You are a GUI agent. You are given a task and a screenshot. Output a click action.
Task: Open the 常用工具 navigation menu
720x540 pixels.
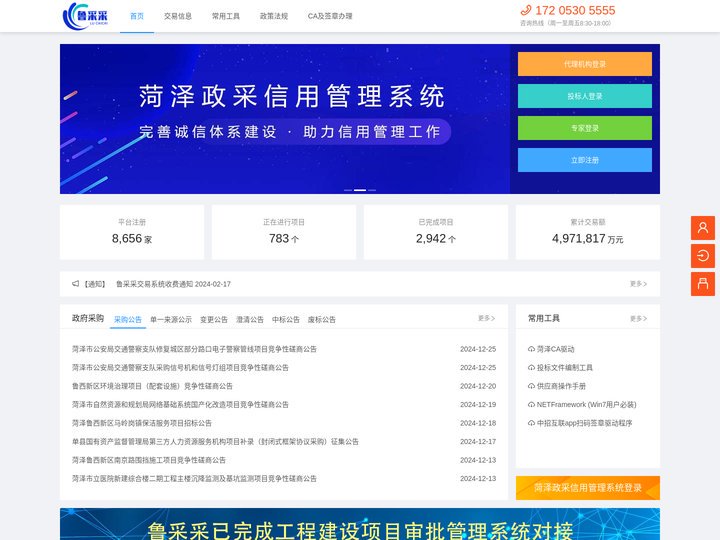tap(225, 16)
